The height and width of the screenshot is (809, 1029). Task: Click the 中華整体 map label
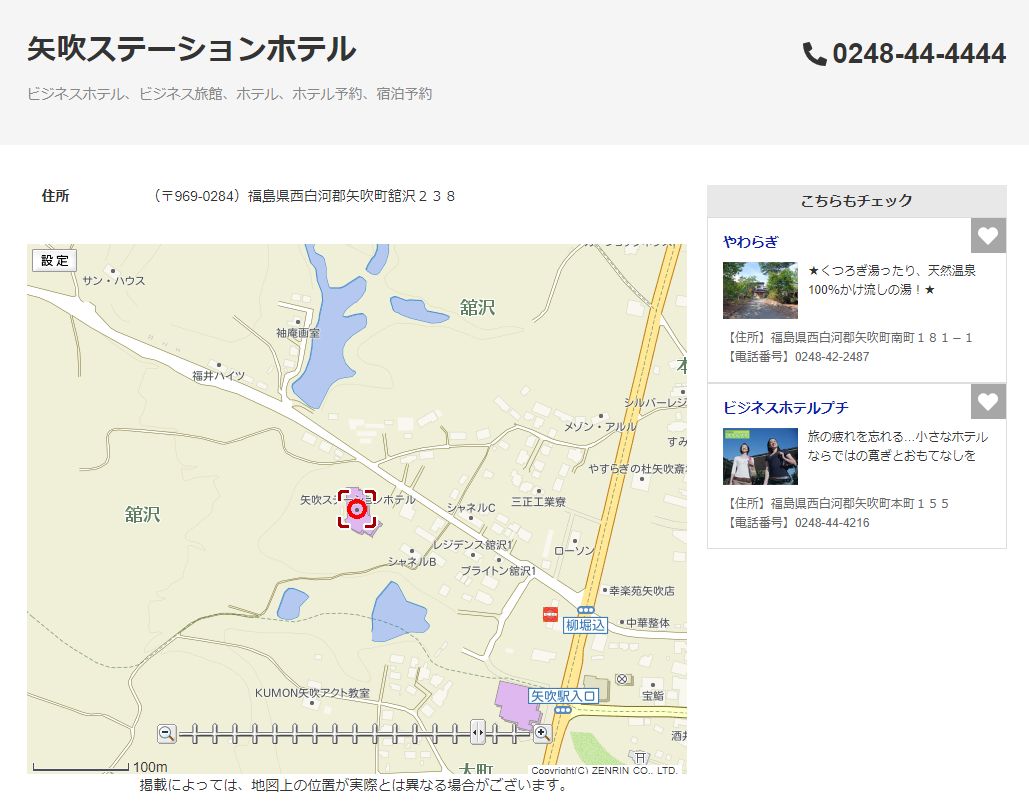648,623
